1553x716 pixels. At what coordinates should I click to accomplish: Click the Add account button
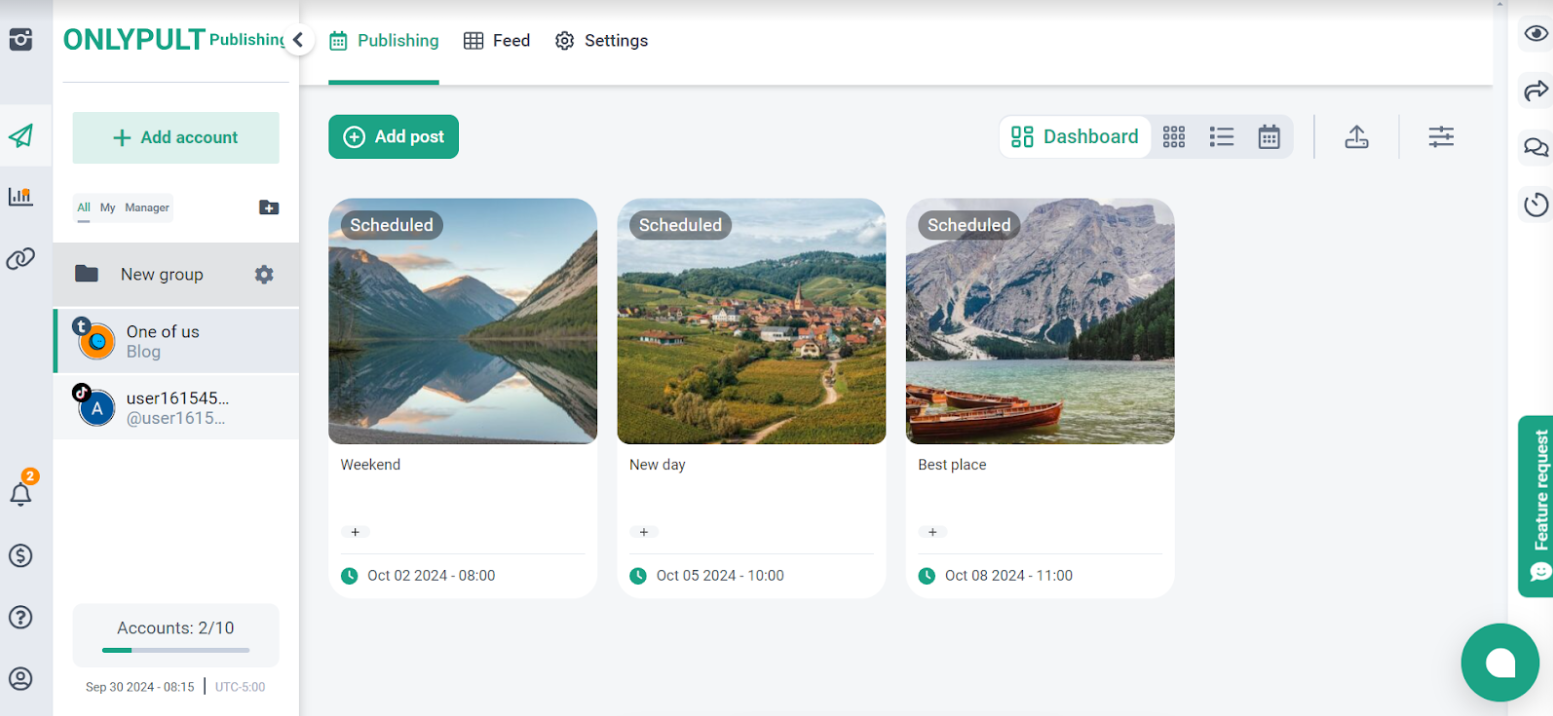point(176,138)
